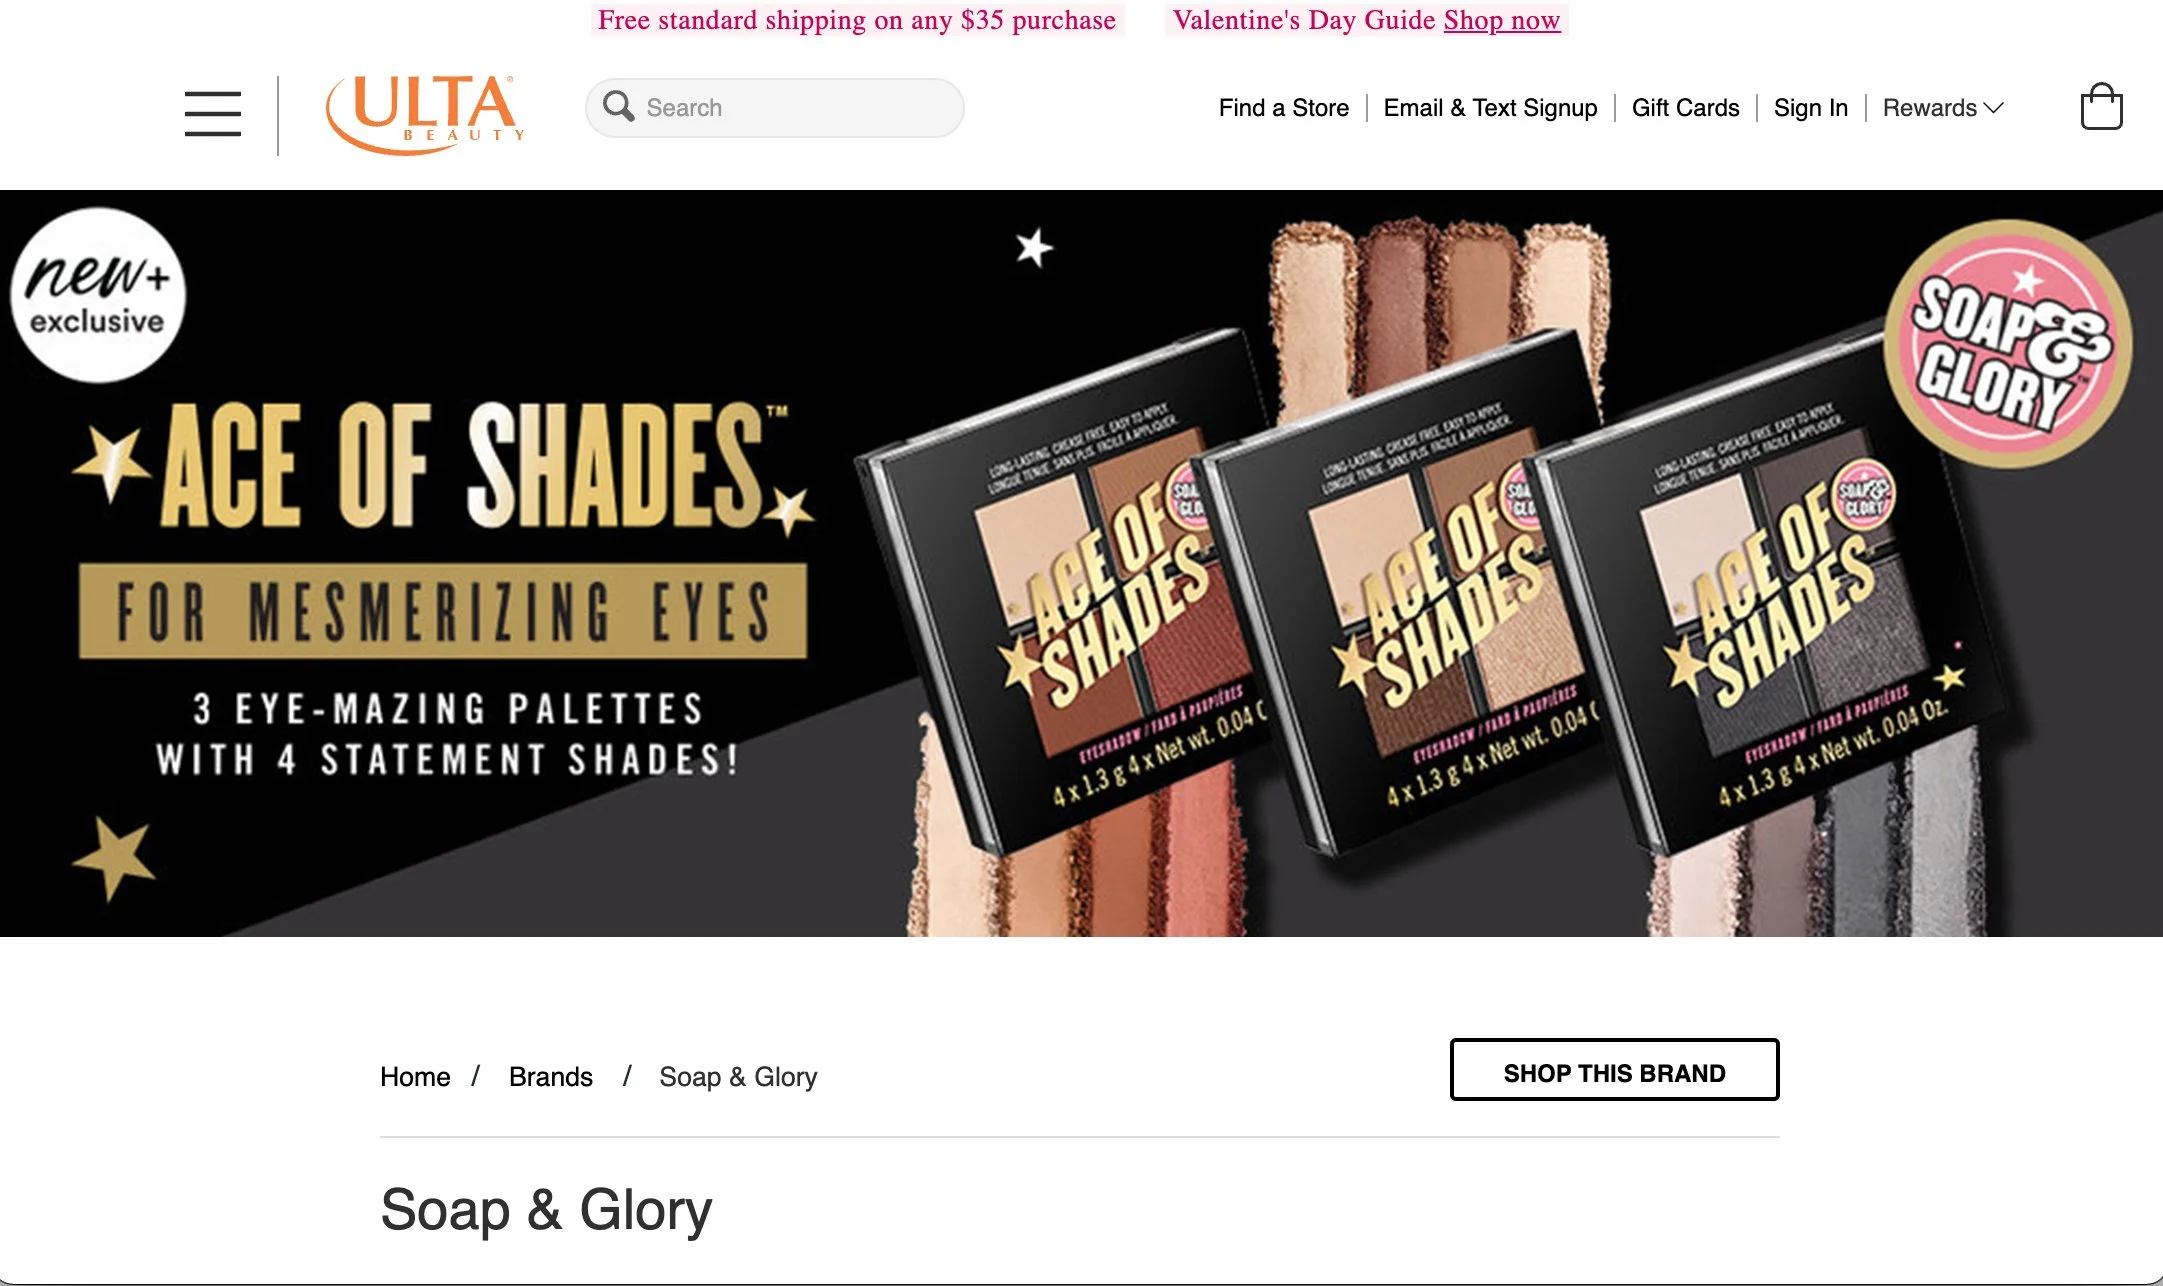Viewport: 2163px width, 1286px height.
Task: Open Find a Store
Action: [x=1283, y=108]
